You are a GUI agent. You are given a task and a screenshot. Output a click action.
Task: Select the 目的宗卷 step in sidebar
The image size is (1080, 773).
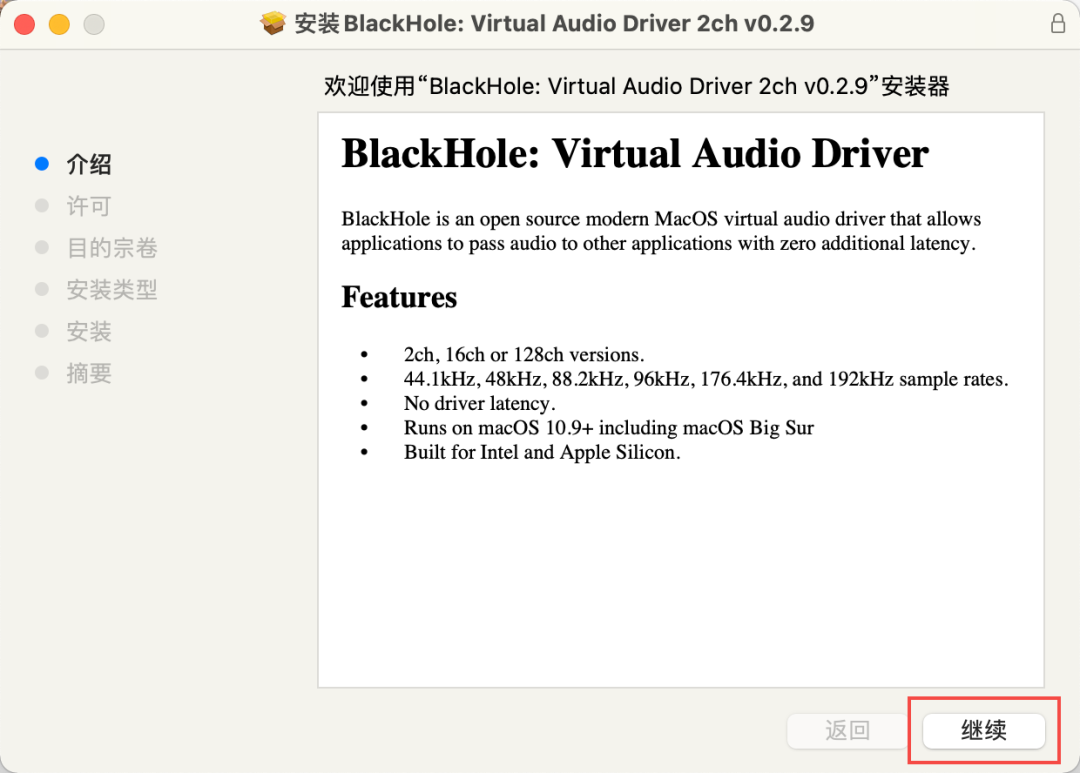[112, 248]
